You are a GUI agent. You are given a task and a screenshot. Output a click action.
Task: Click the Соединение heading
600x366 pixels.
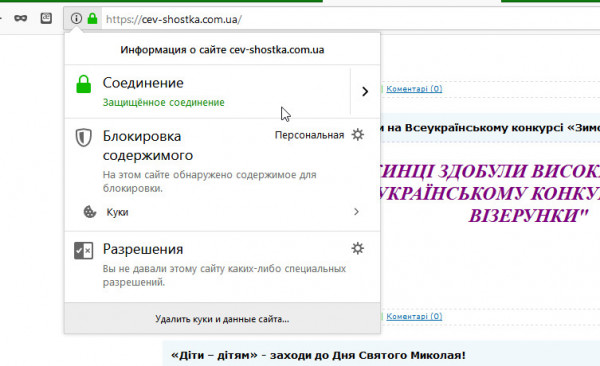143,83
